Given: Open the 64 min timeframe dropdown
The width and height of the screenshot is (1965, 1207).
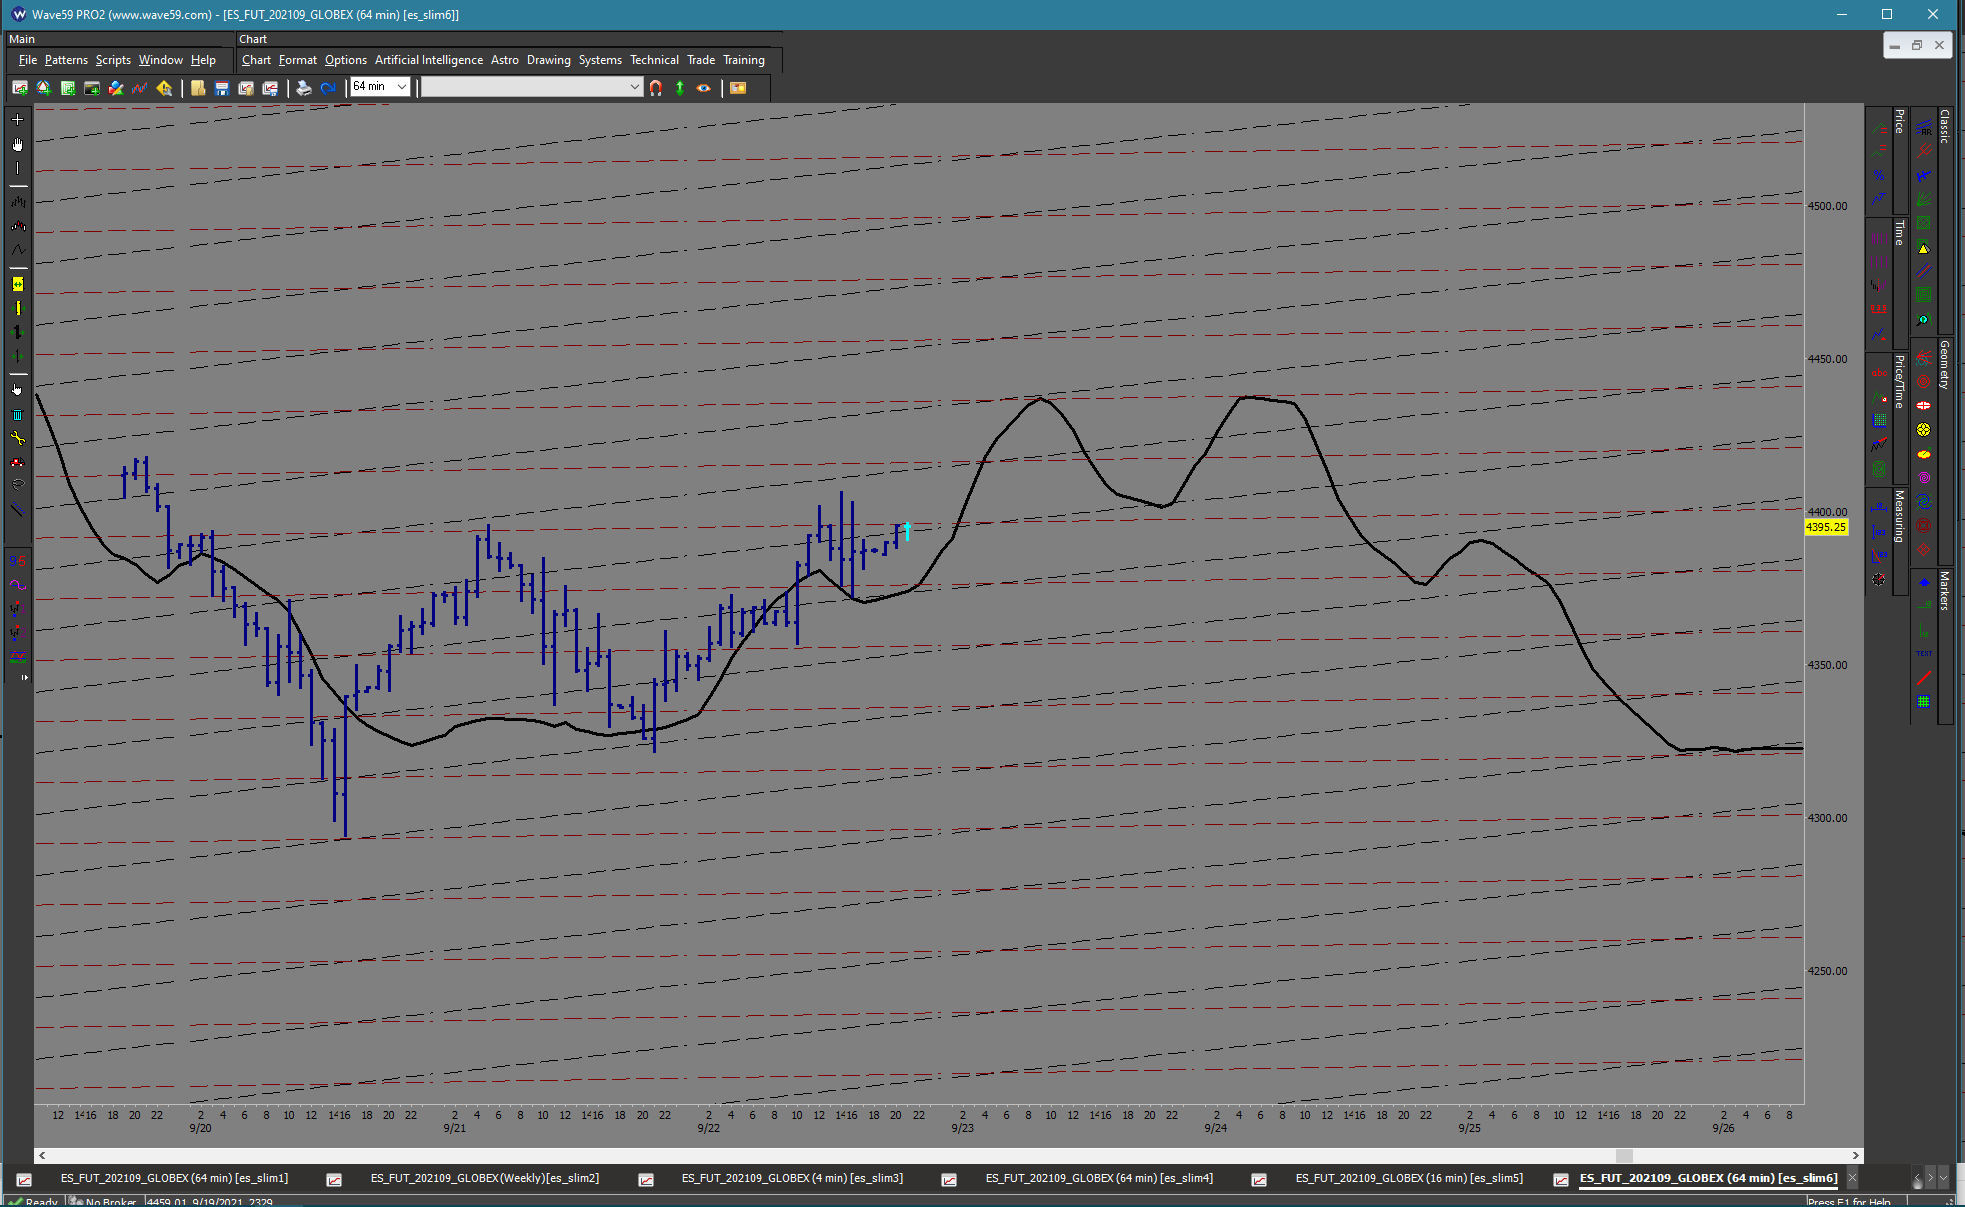Looking at the screenshot, I should (x=401, y=87).
